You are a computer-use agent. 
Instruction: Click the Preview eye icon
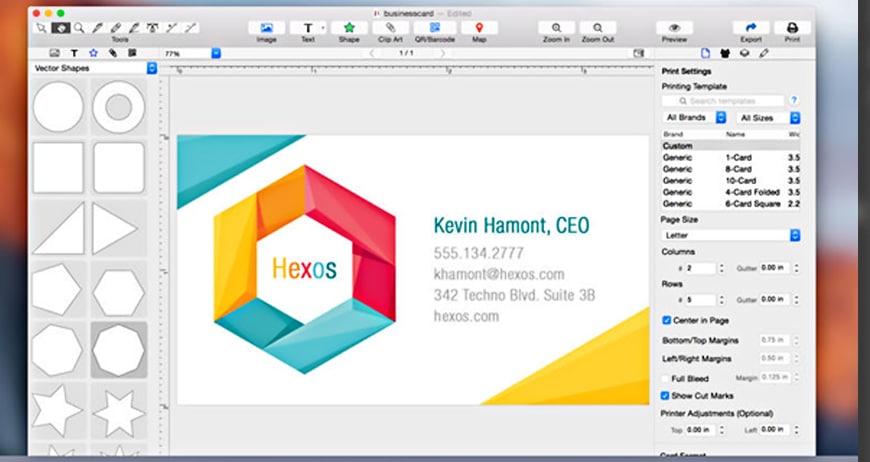tap(674, 28)
